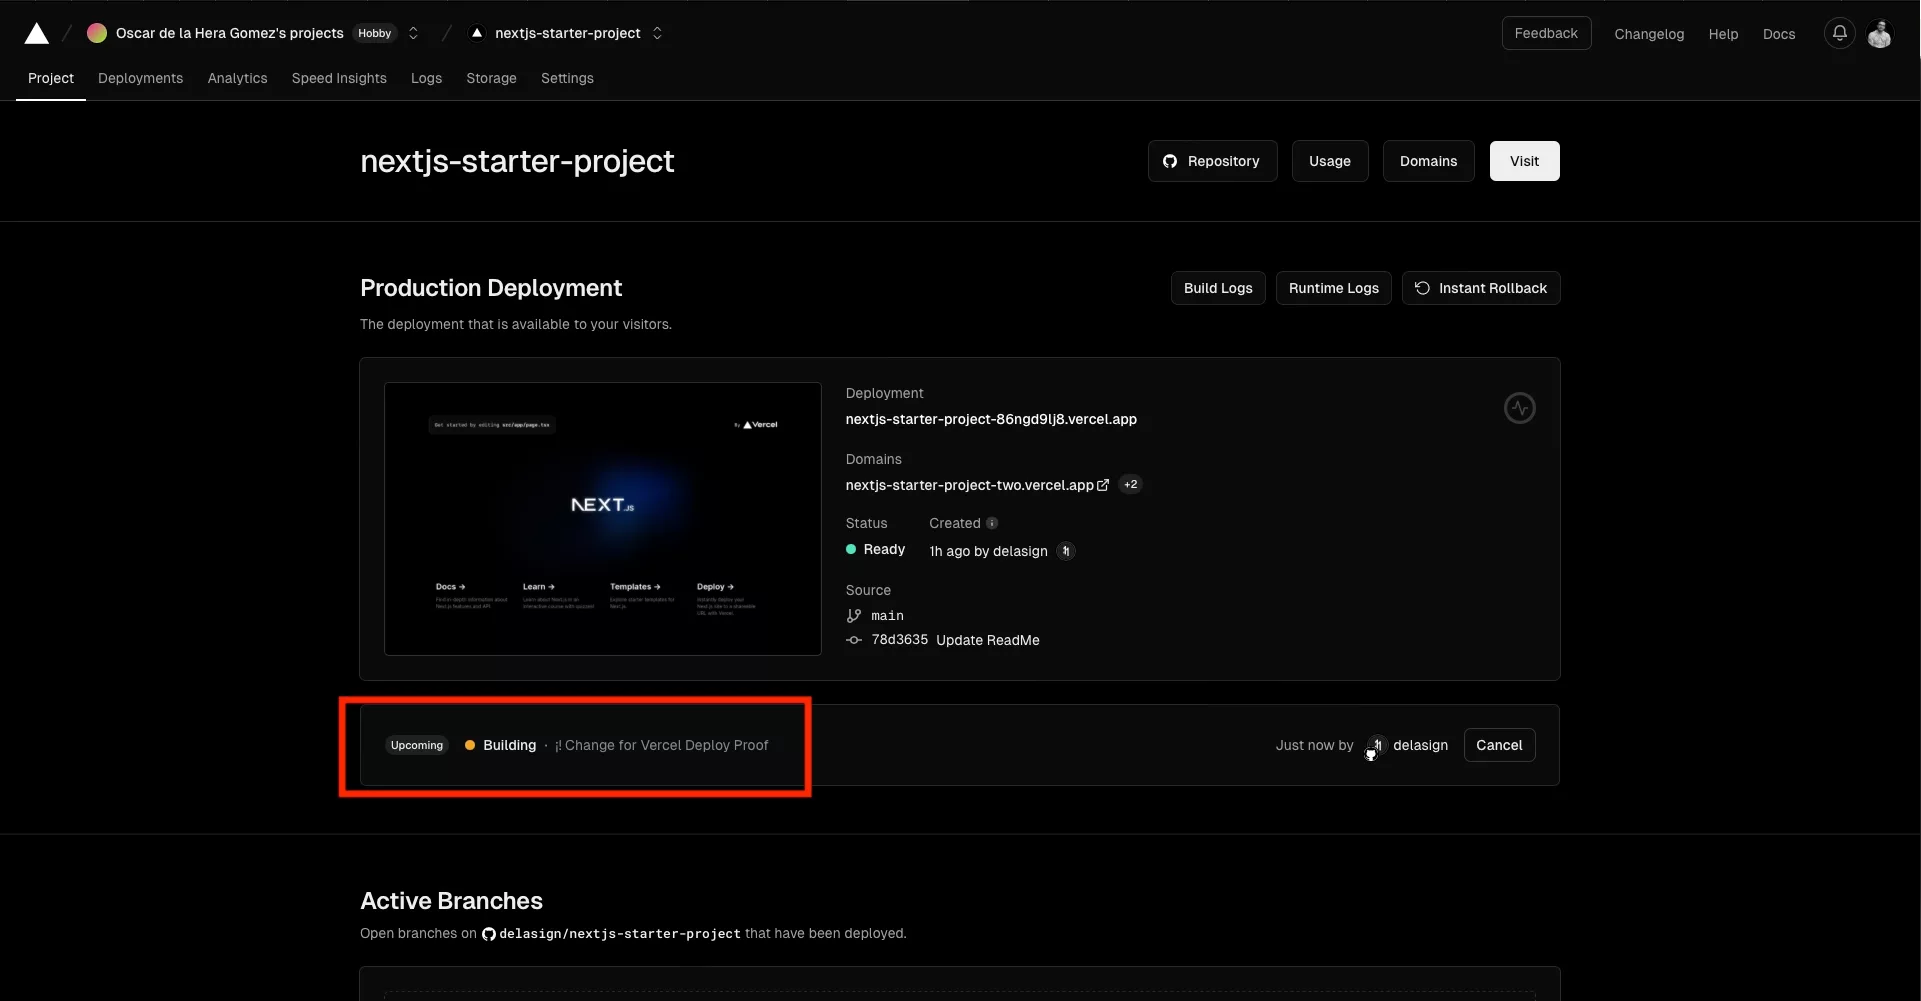Screen dimensions: 1921x1001
Task: Click the activity pulse icon in deployment card
Action: pyautogui.click(x=1519, y=408)
